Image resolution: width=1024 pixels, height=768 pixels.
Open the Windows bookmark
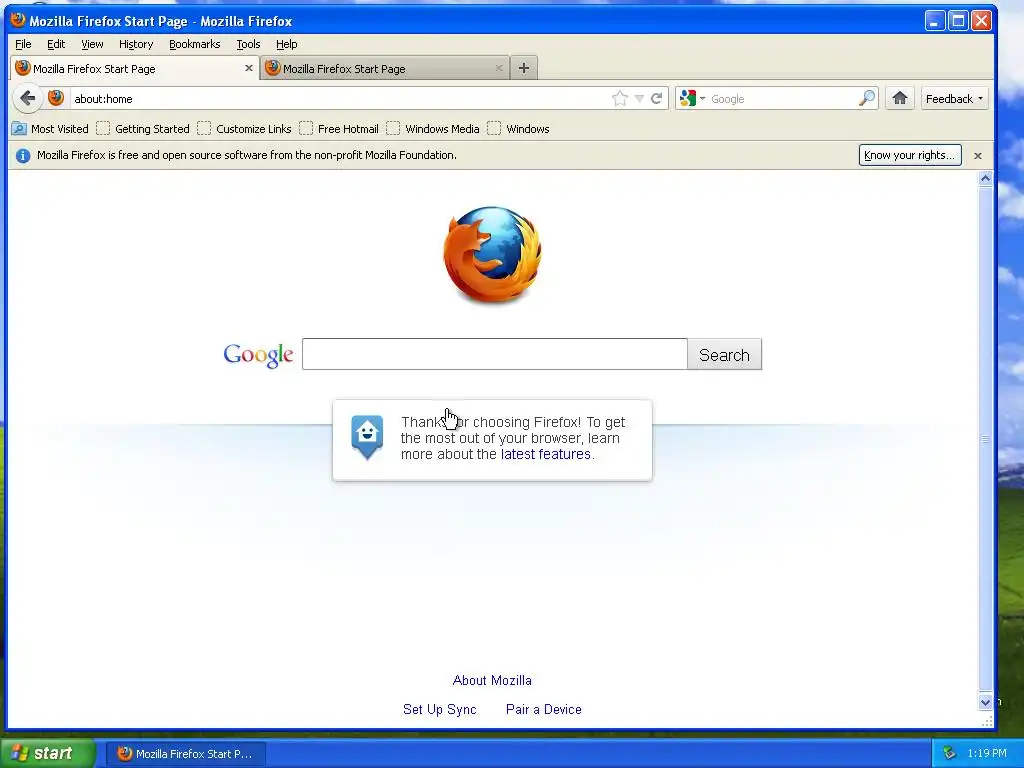point(519,129)
